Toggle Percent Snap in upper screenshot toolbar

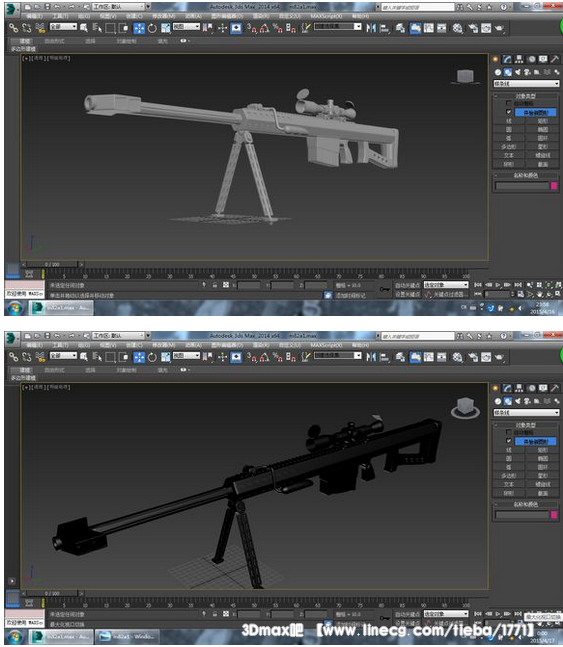coord(278,28)
